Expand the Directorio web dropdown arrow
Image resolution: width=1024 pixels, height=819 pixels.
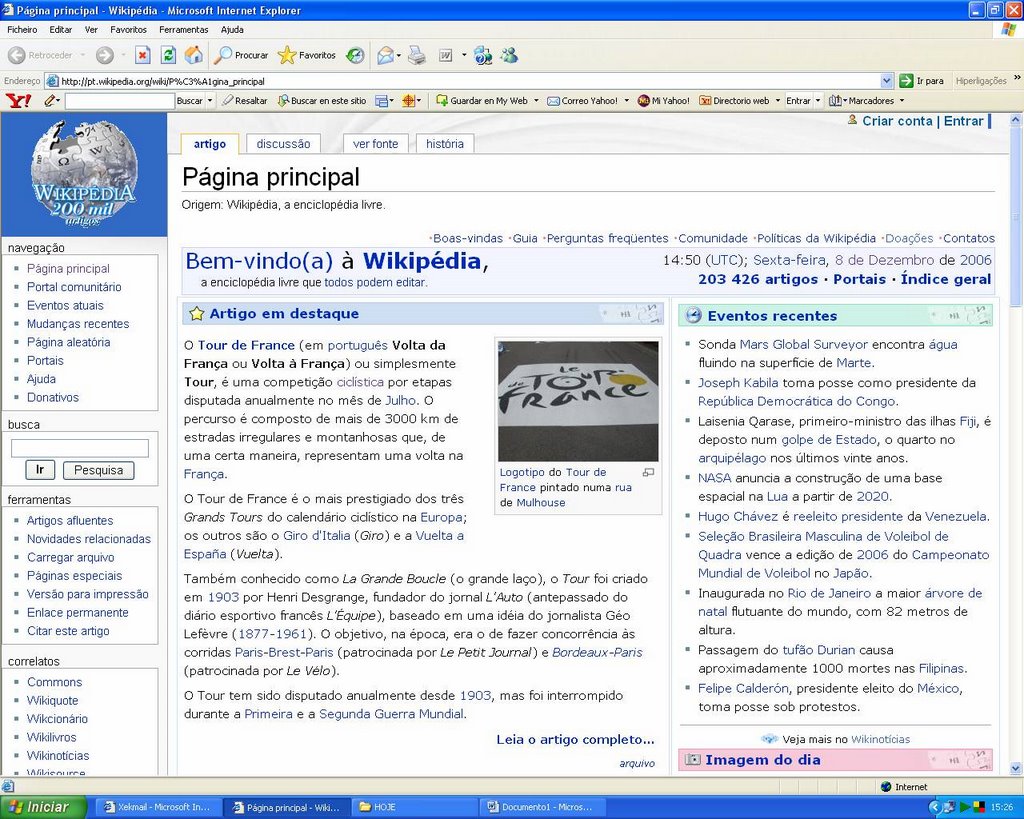[x=778, y=101]
